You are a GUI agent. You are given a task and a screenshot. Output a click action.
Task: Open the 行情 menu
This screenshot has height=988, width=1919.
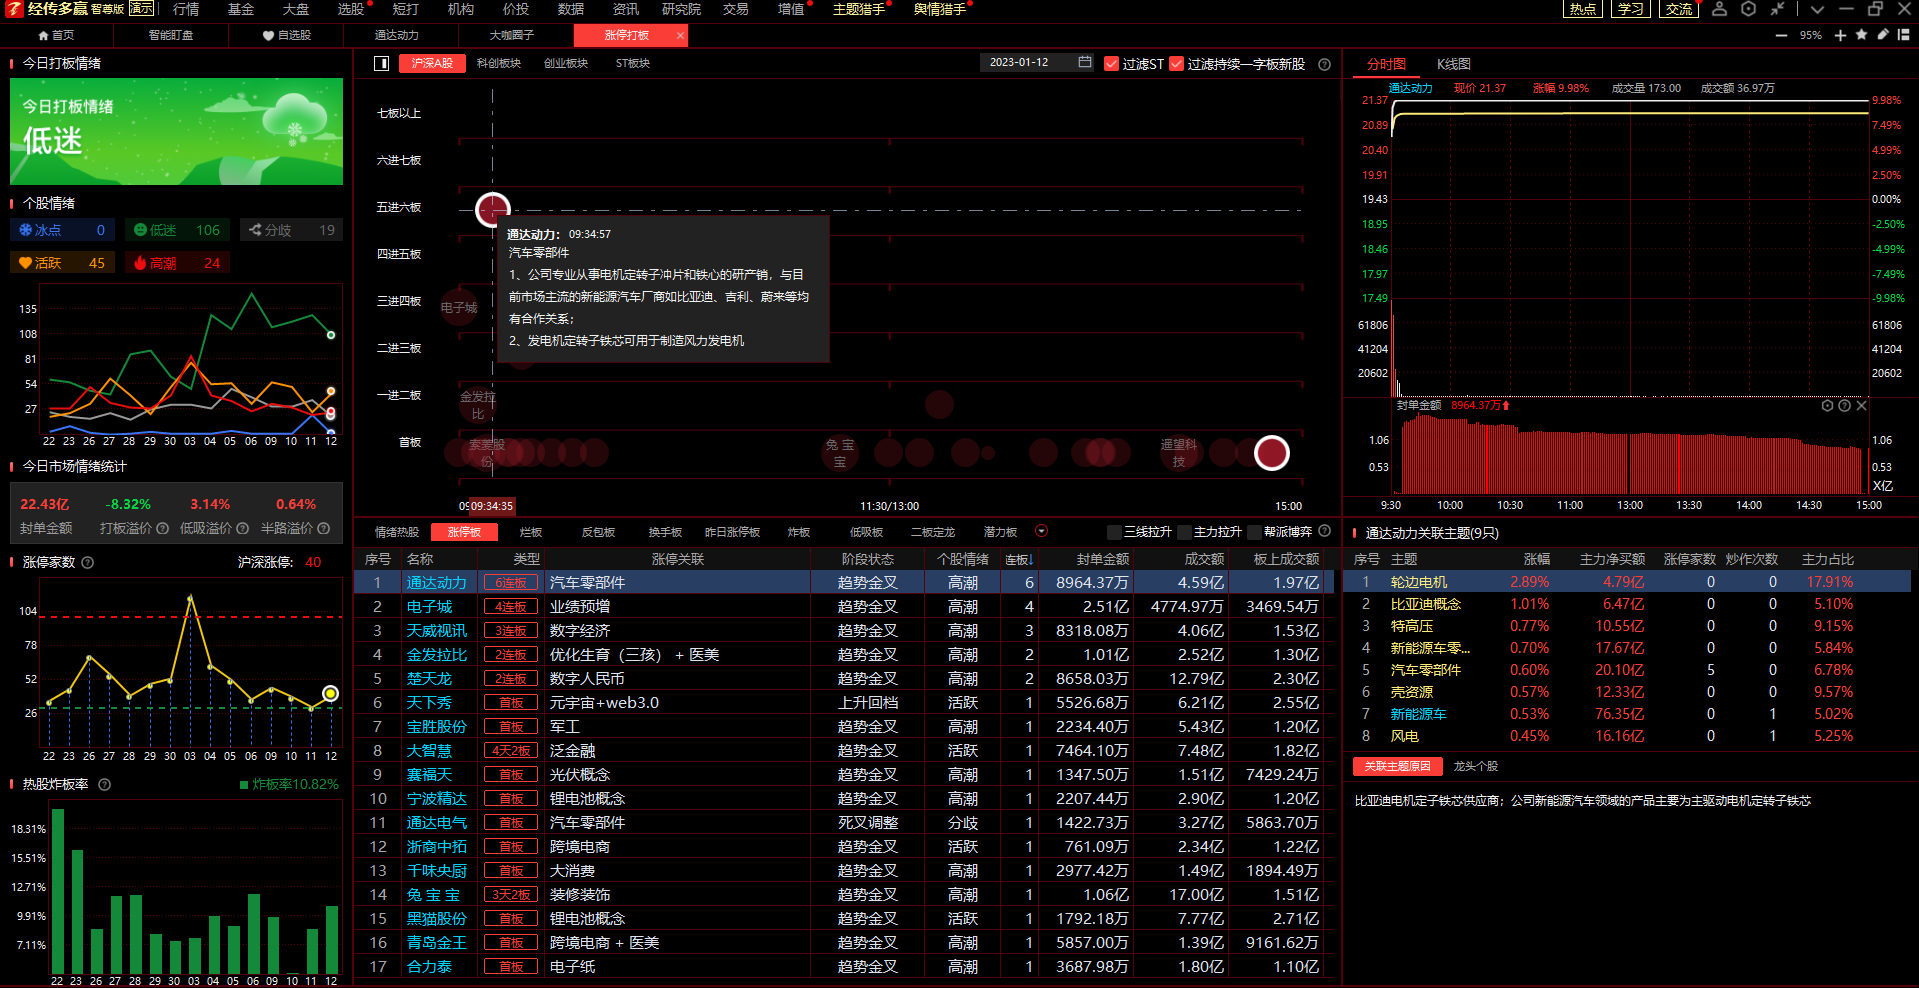pyautogui.click(x=186, y=9)
